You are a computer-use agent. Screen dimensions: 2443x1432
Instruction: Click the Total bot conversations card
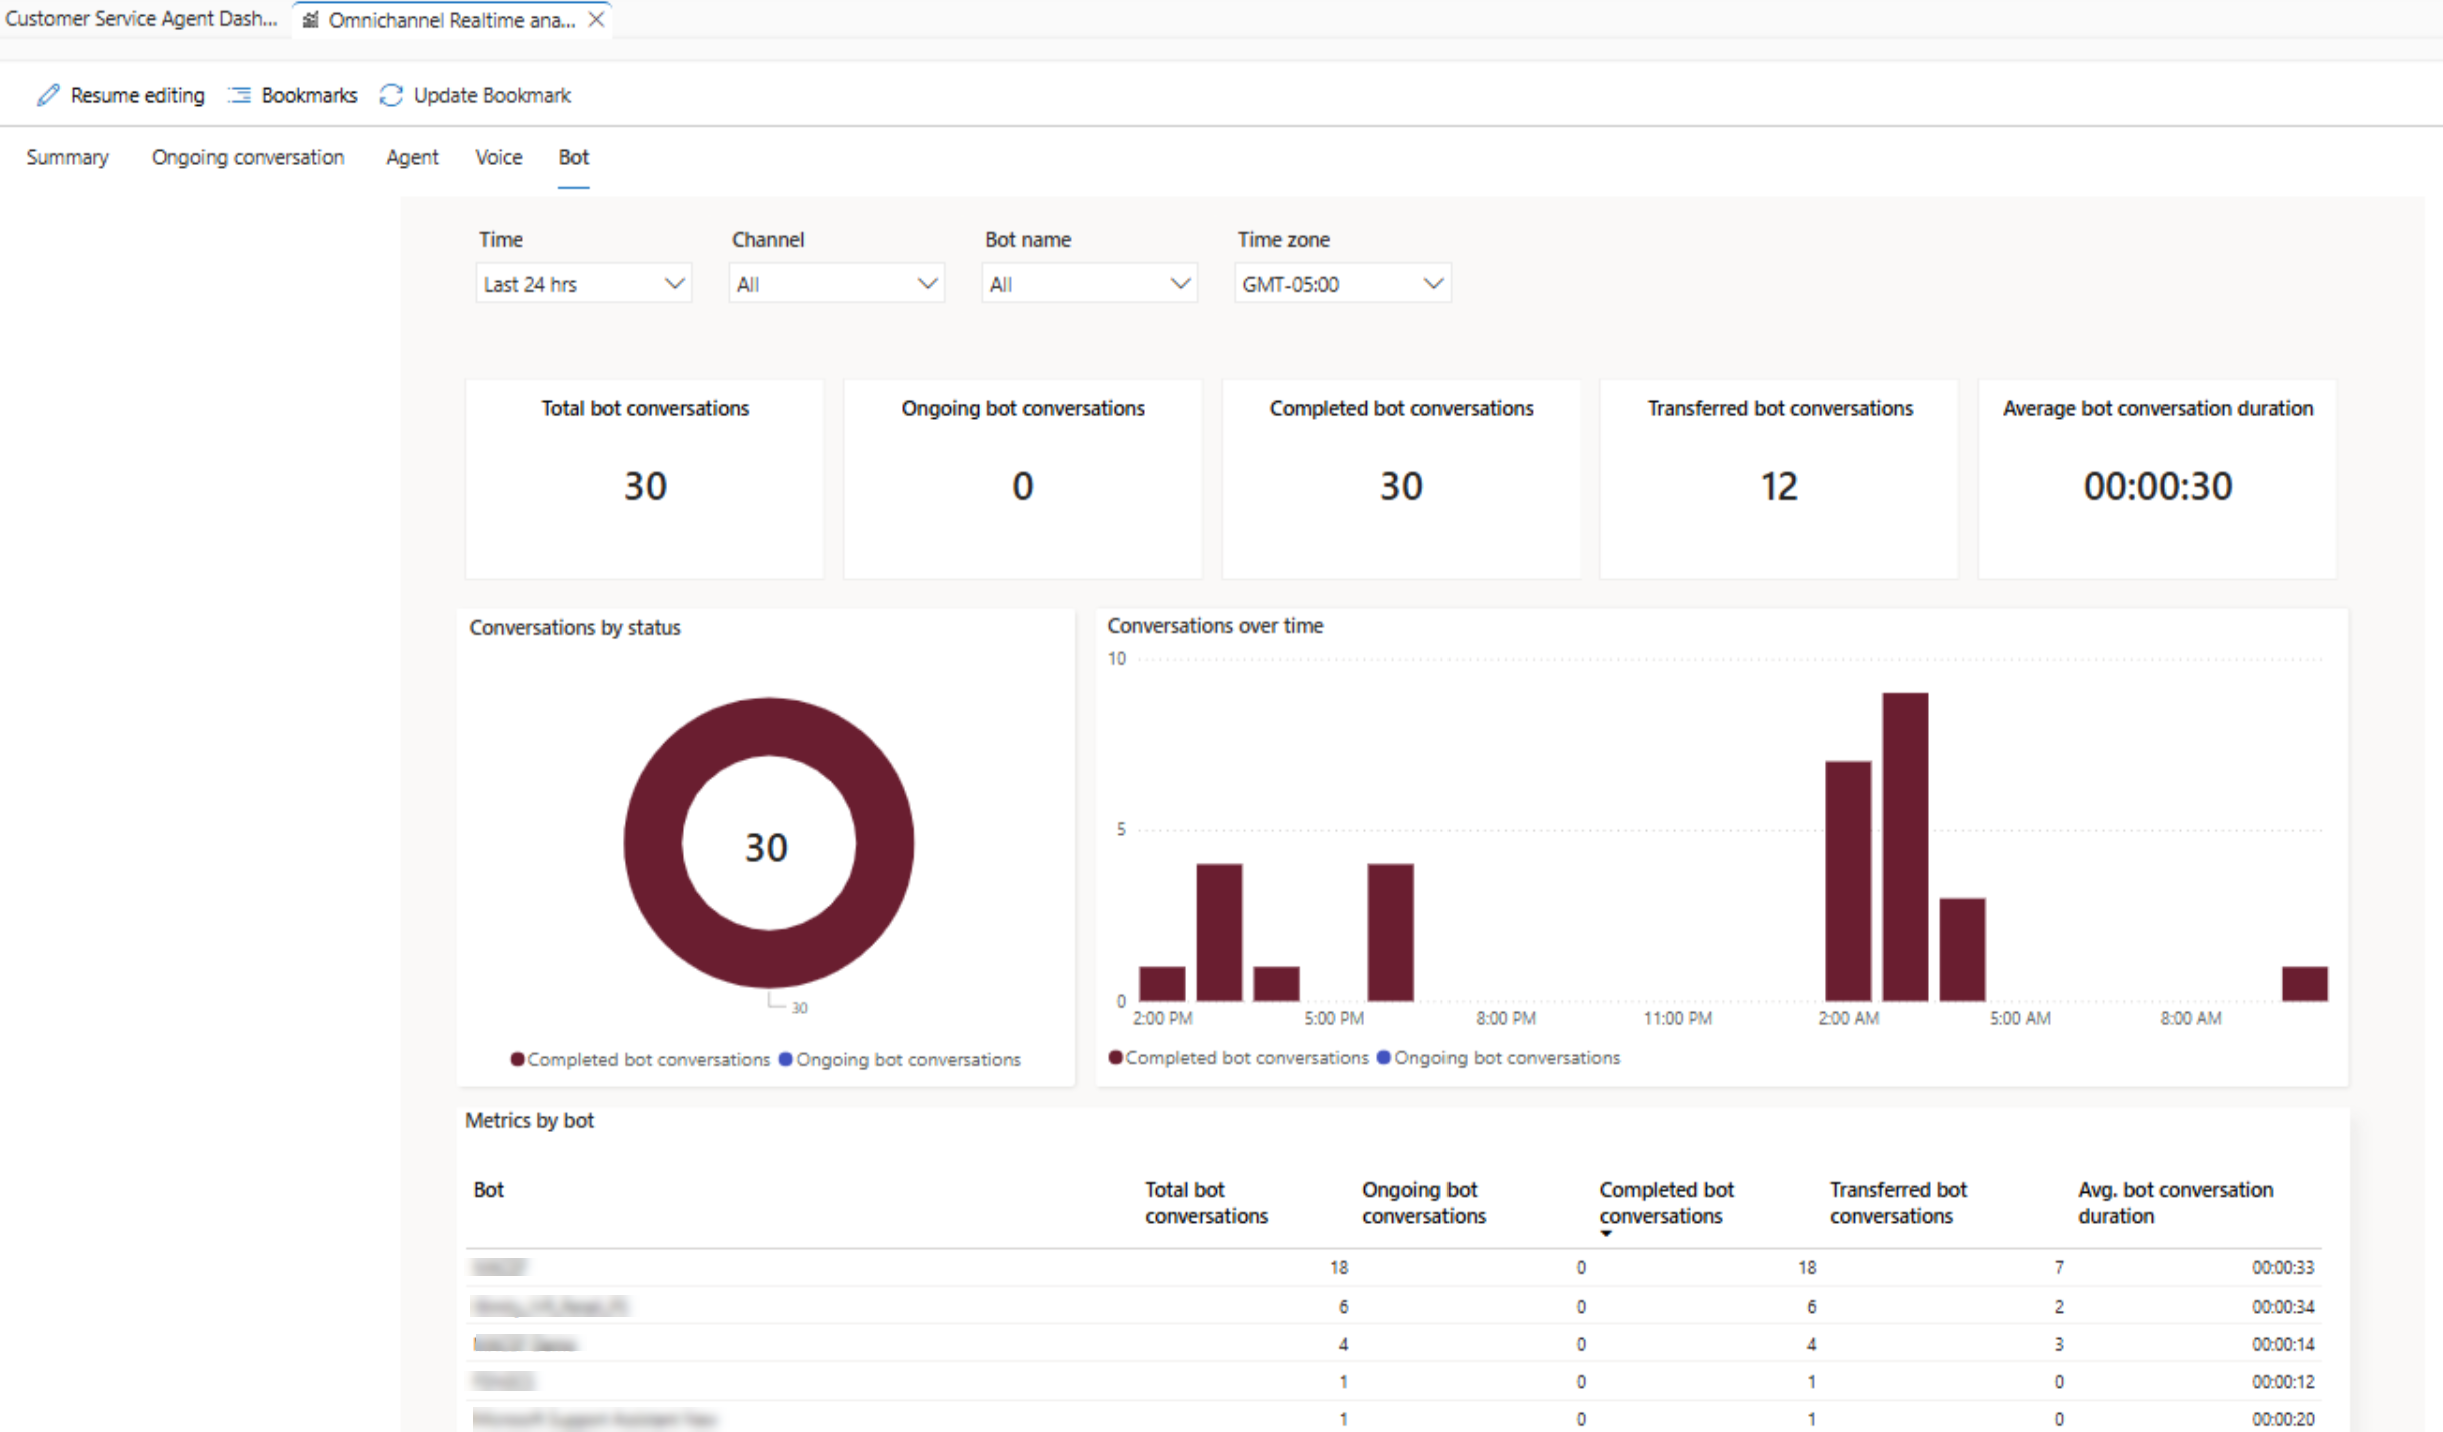point(645,478)
